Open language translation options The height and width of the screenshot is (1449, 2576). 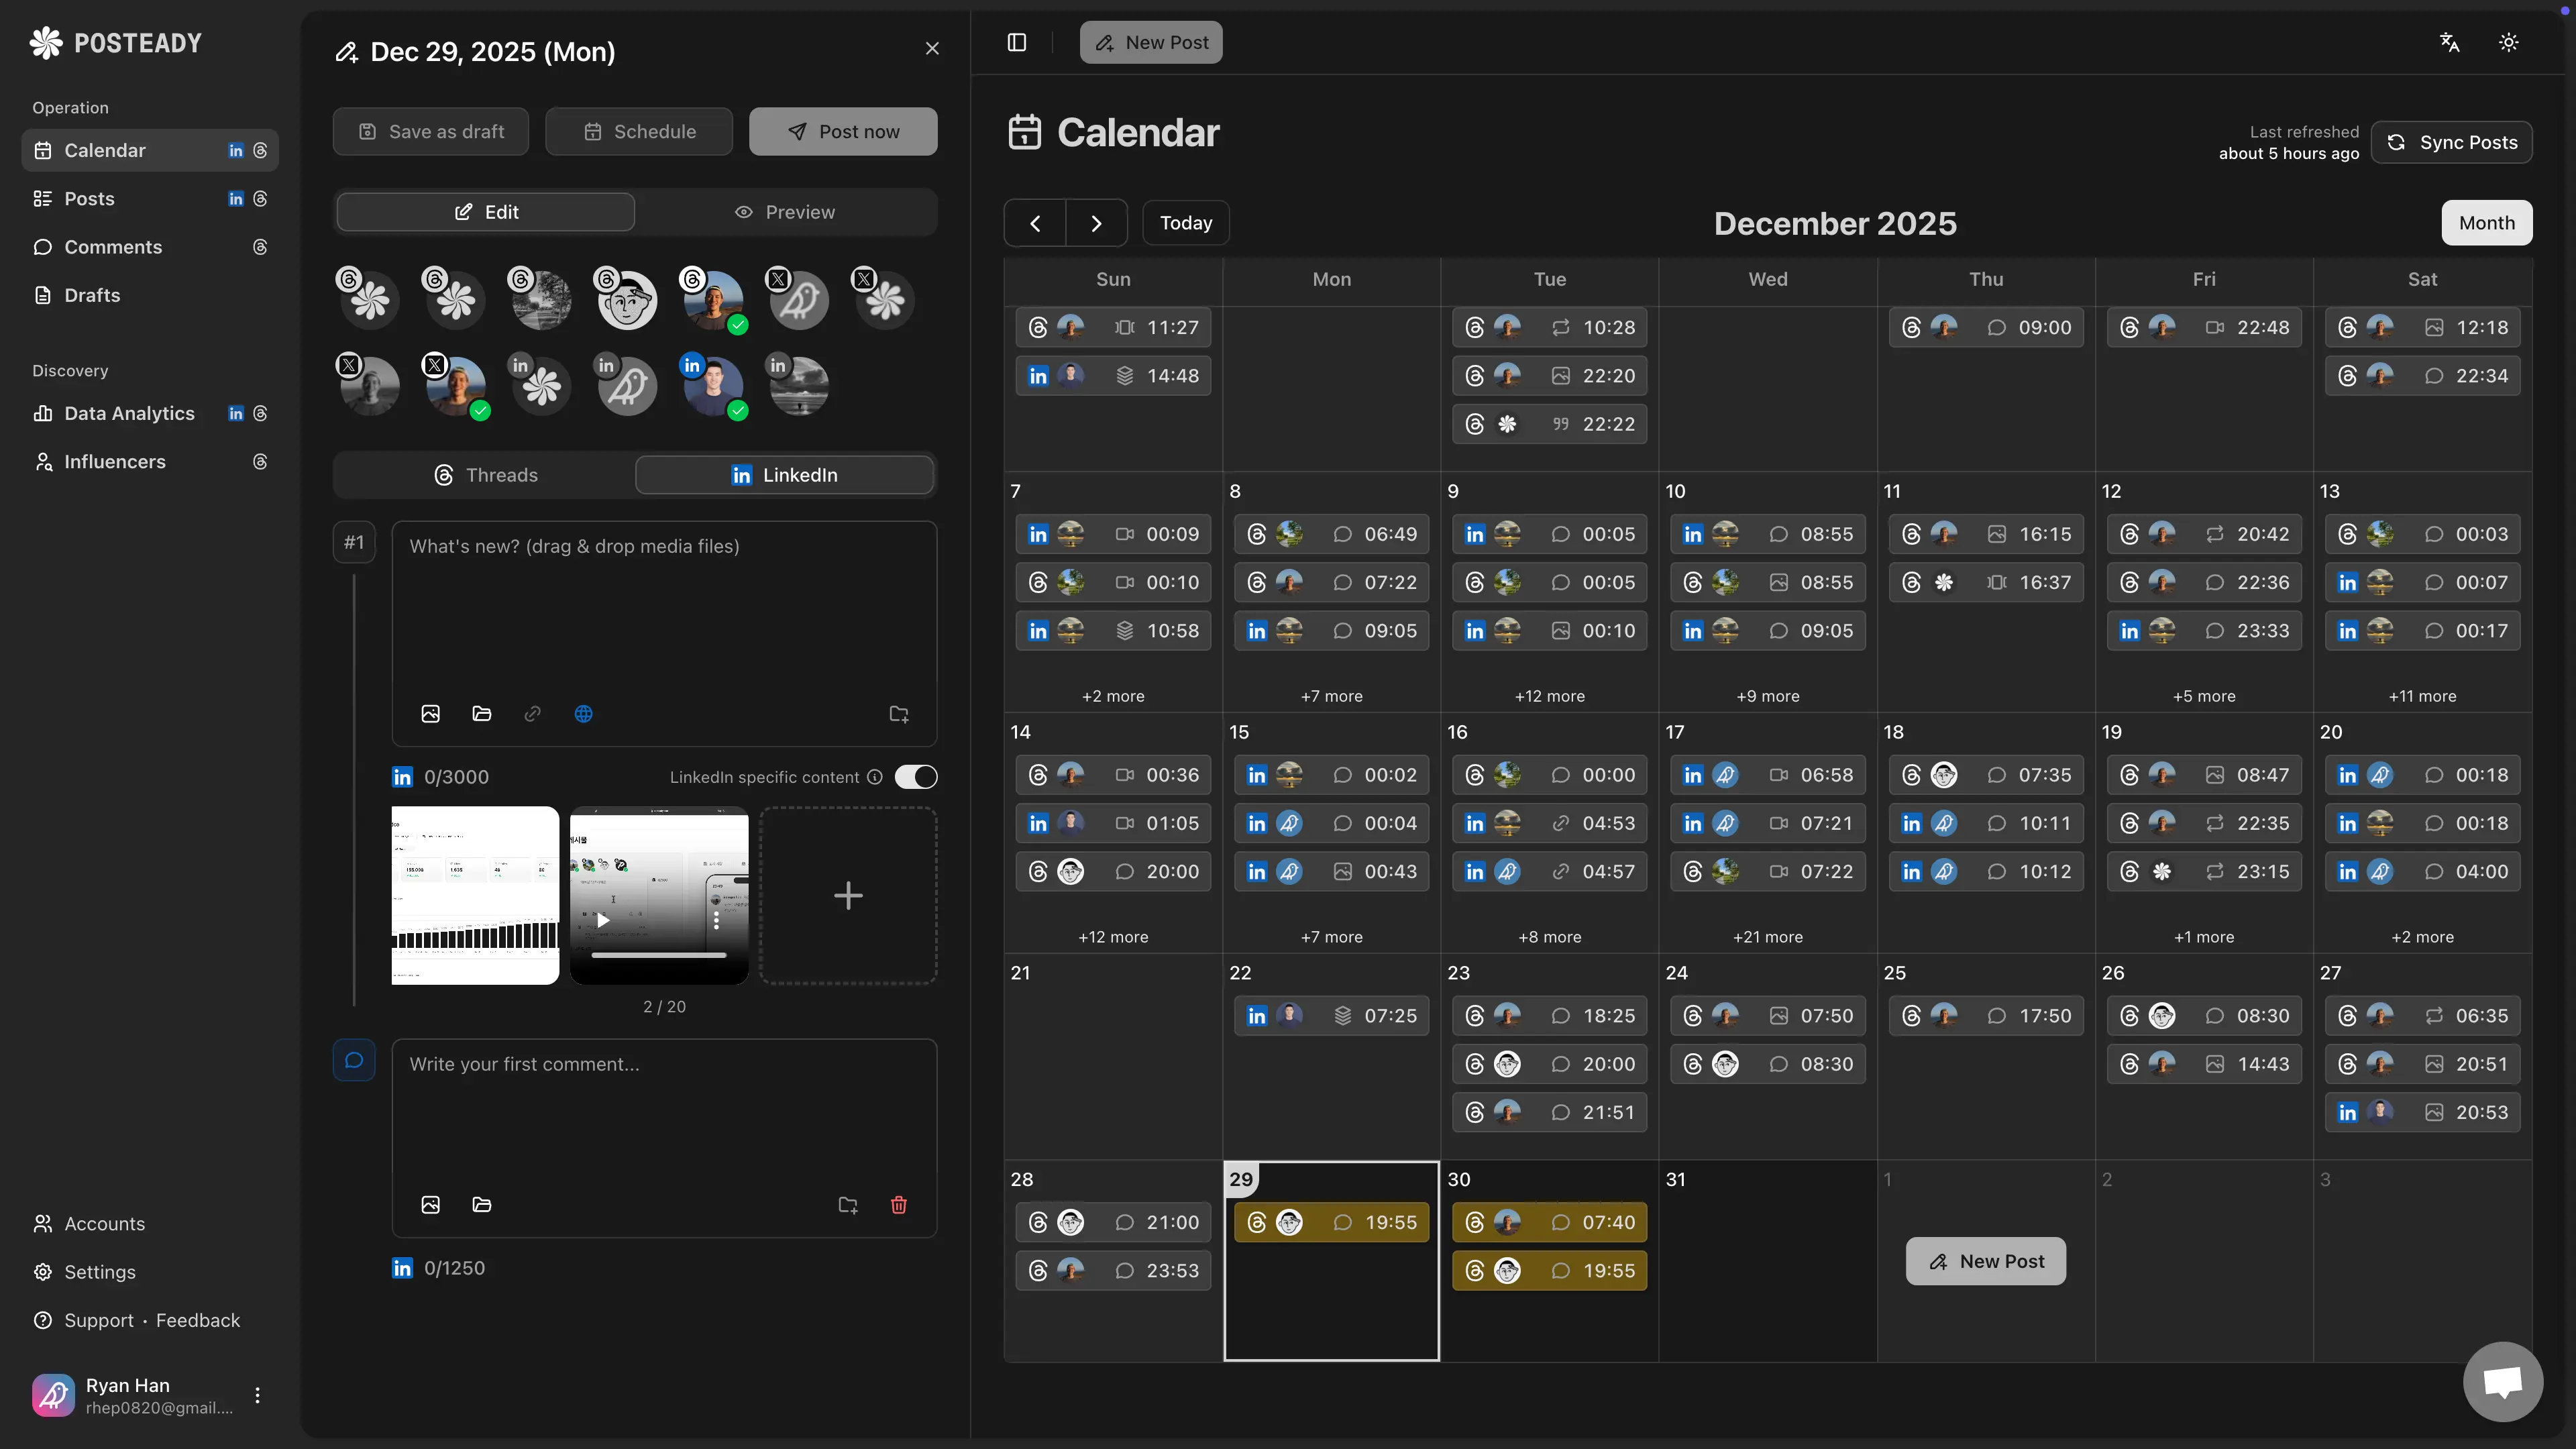click(x=2449, y=42)
